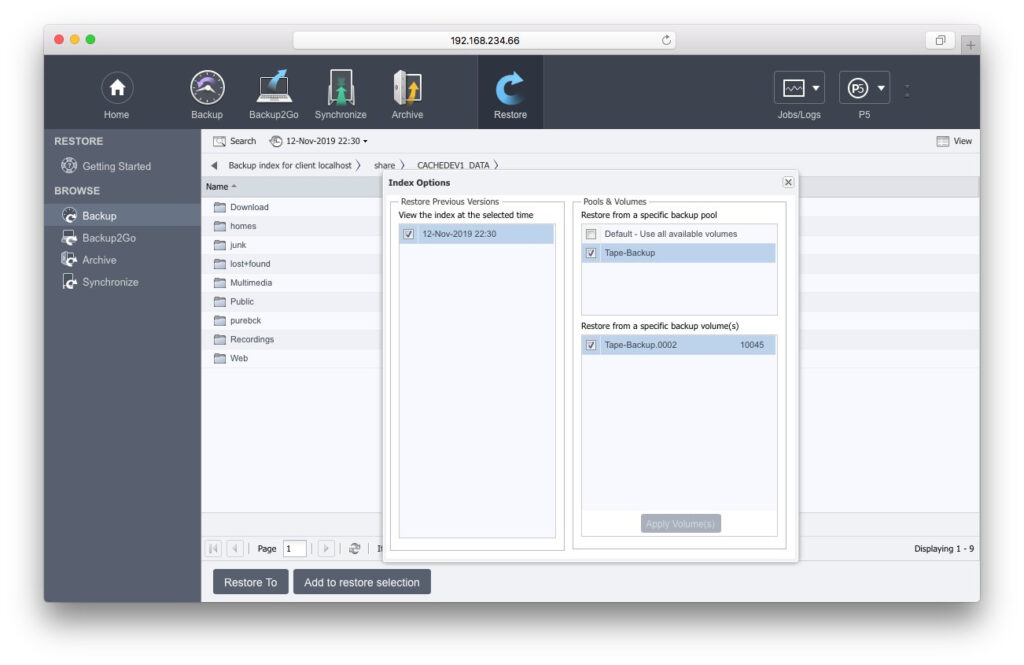Open the Archive module icon

pos(407,88)
